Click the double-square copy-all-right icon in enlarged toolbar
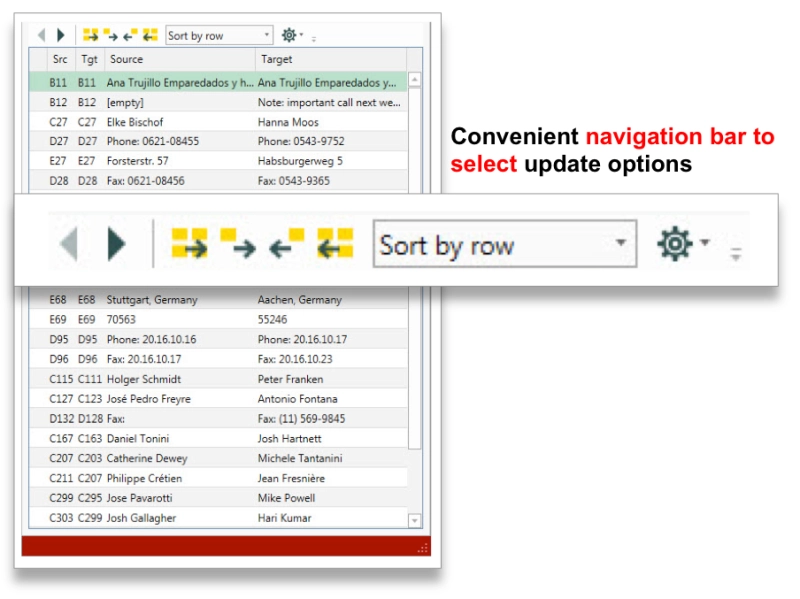 pyautogui.click(x=189, y=244)
